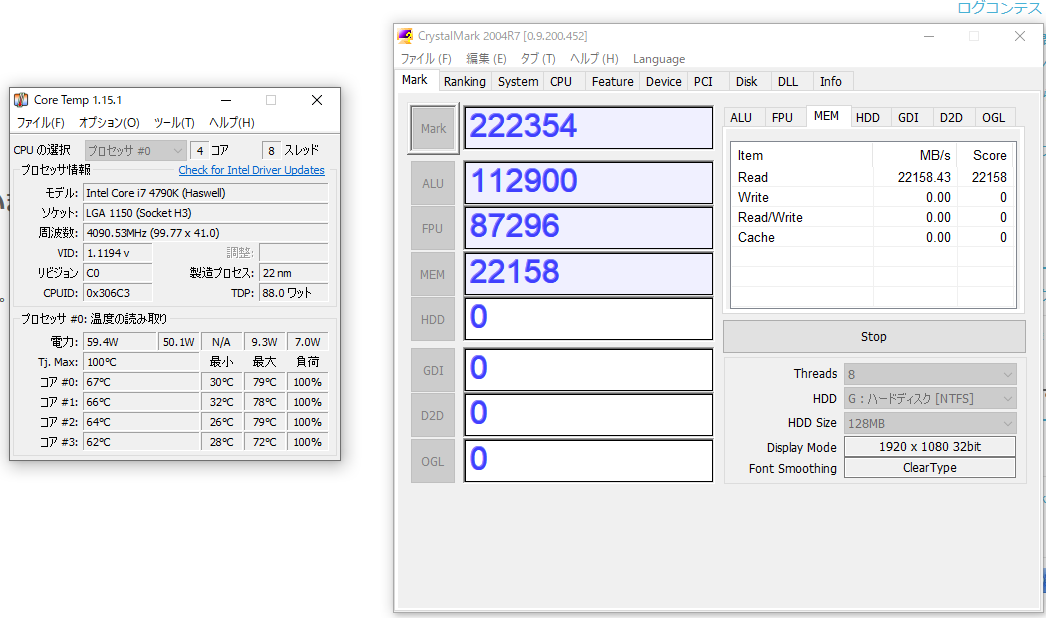Click the コア #0 temperature 67°C value

click(x=141, y=382)
